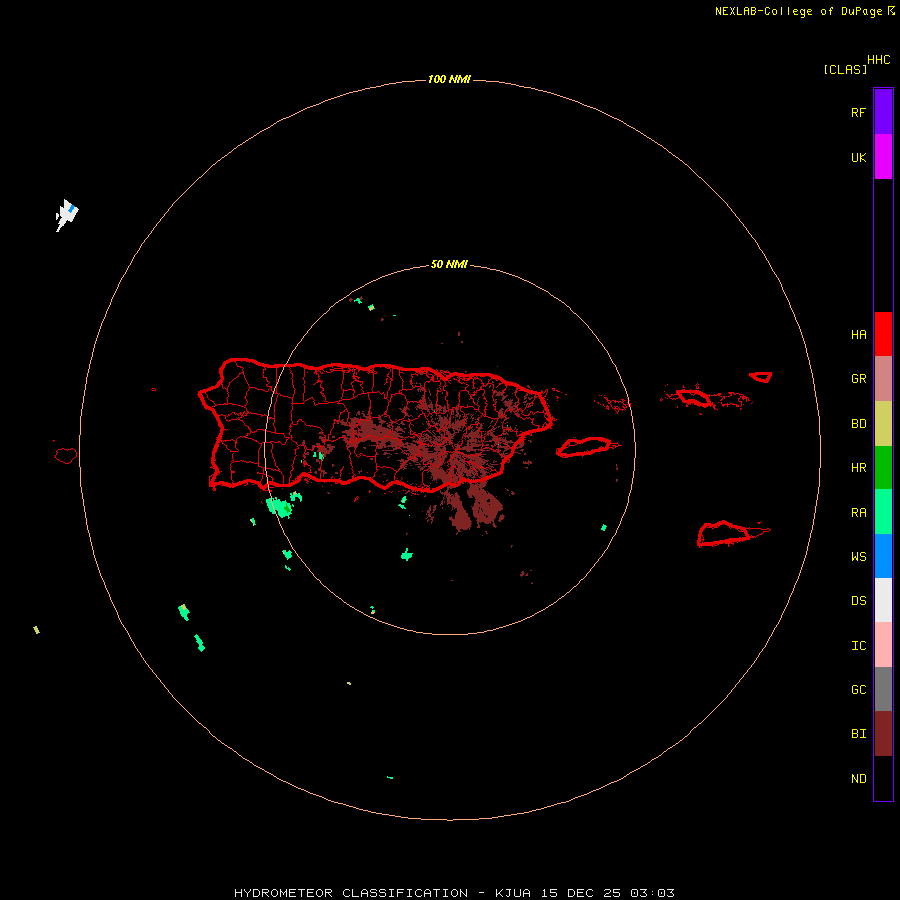
Task: Click the WS blue legend swatch
Action: tap(883, 556)
